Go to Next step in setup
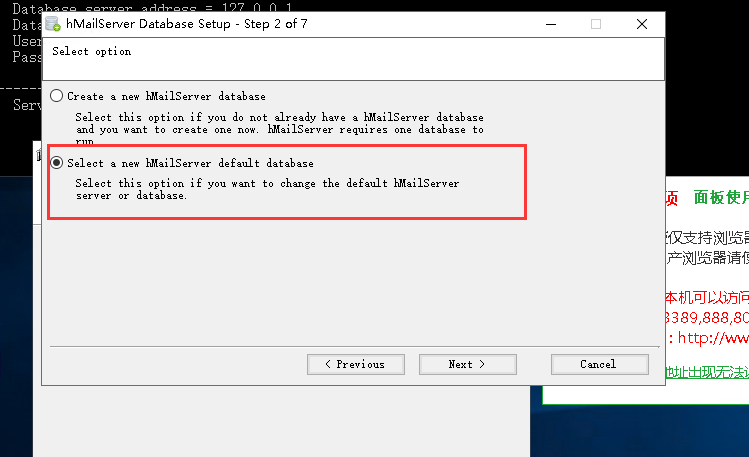The width and height of the screenshot is (749, 457). click(468, 364)
